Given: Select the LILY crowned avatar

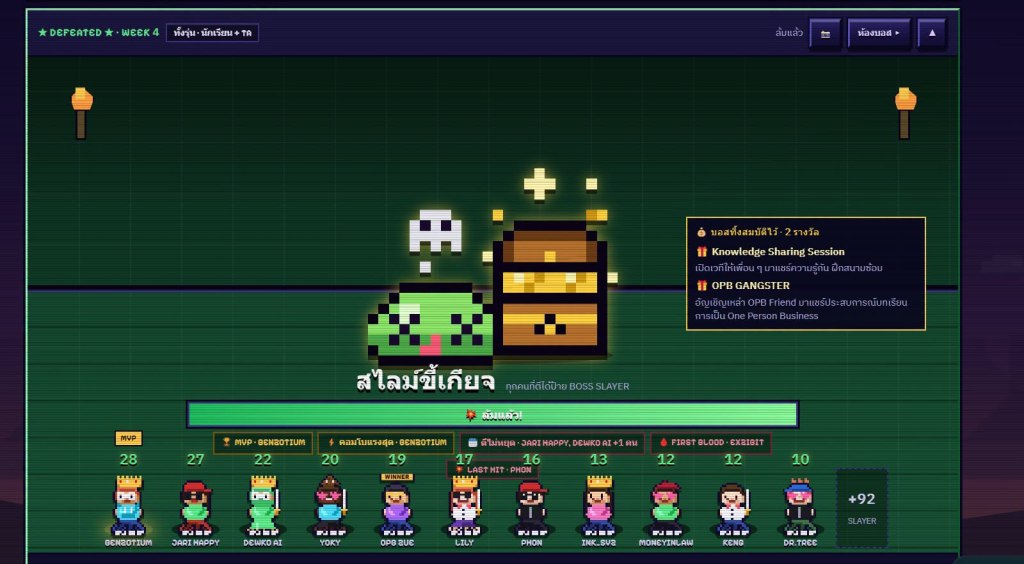Looking at the screenshot, I should (465, 506).
